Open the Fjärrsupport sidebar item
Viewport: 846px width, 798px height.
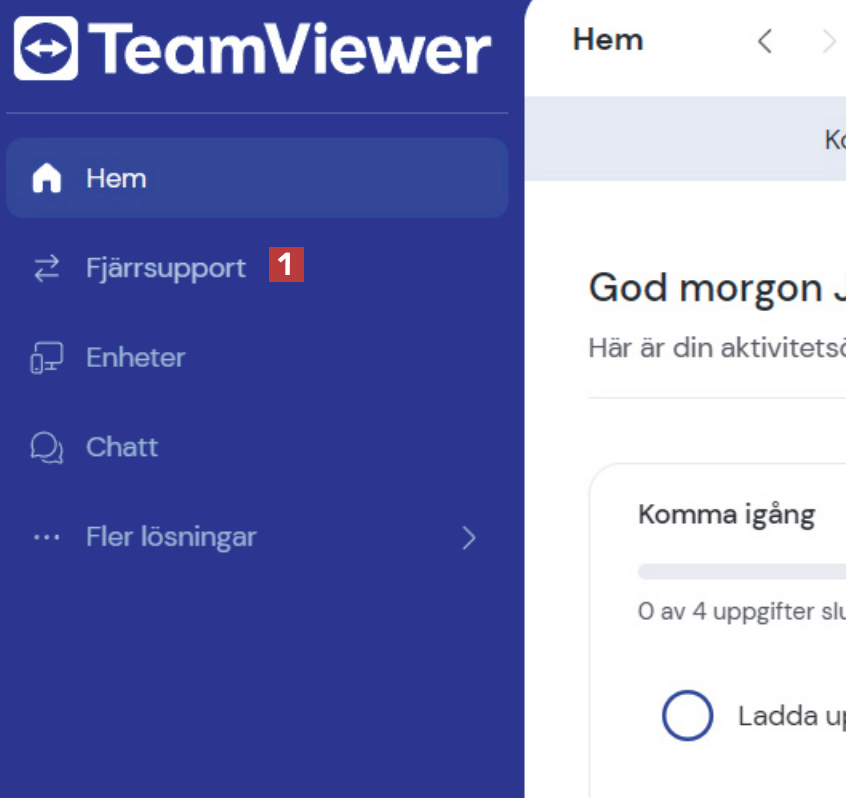[x=257, y=268]
